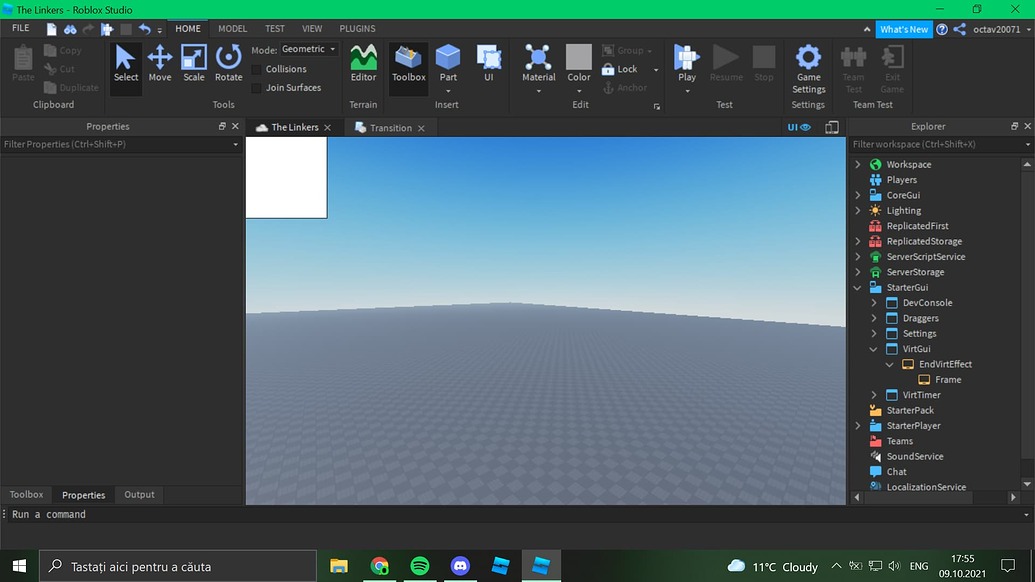Activate the Move tool
The width and height of the screenshot is (1035, 582).
click(160, 64)
